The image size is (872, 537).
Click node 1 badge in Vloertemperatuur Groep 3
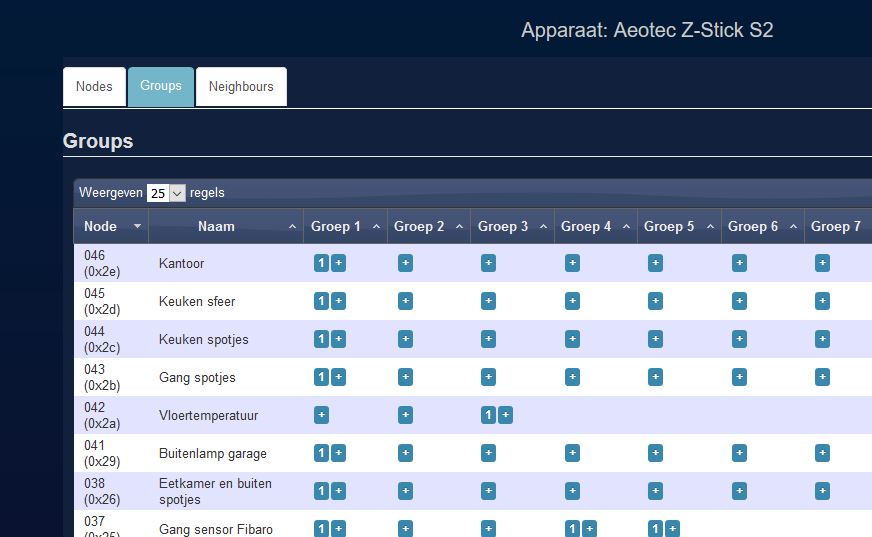pyautogui.click(x=488, y=415)
